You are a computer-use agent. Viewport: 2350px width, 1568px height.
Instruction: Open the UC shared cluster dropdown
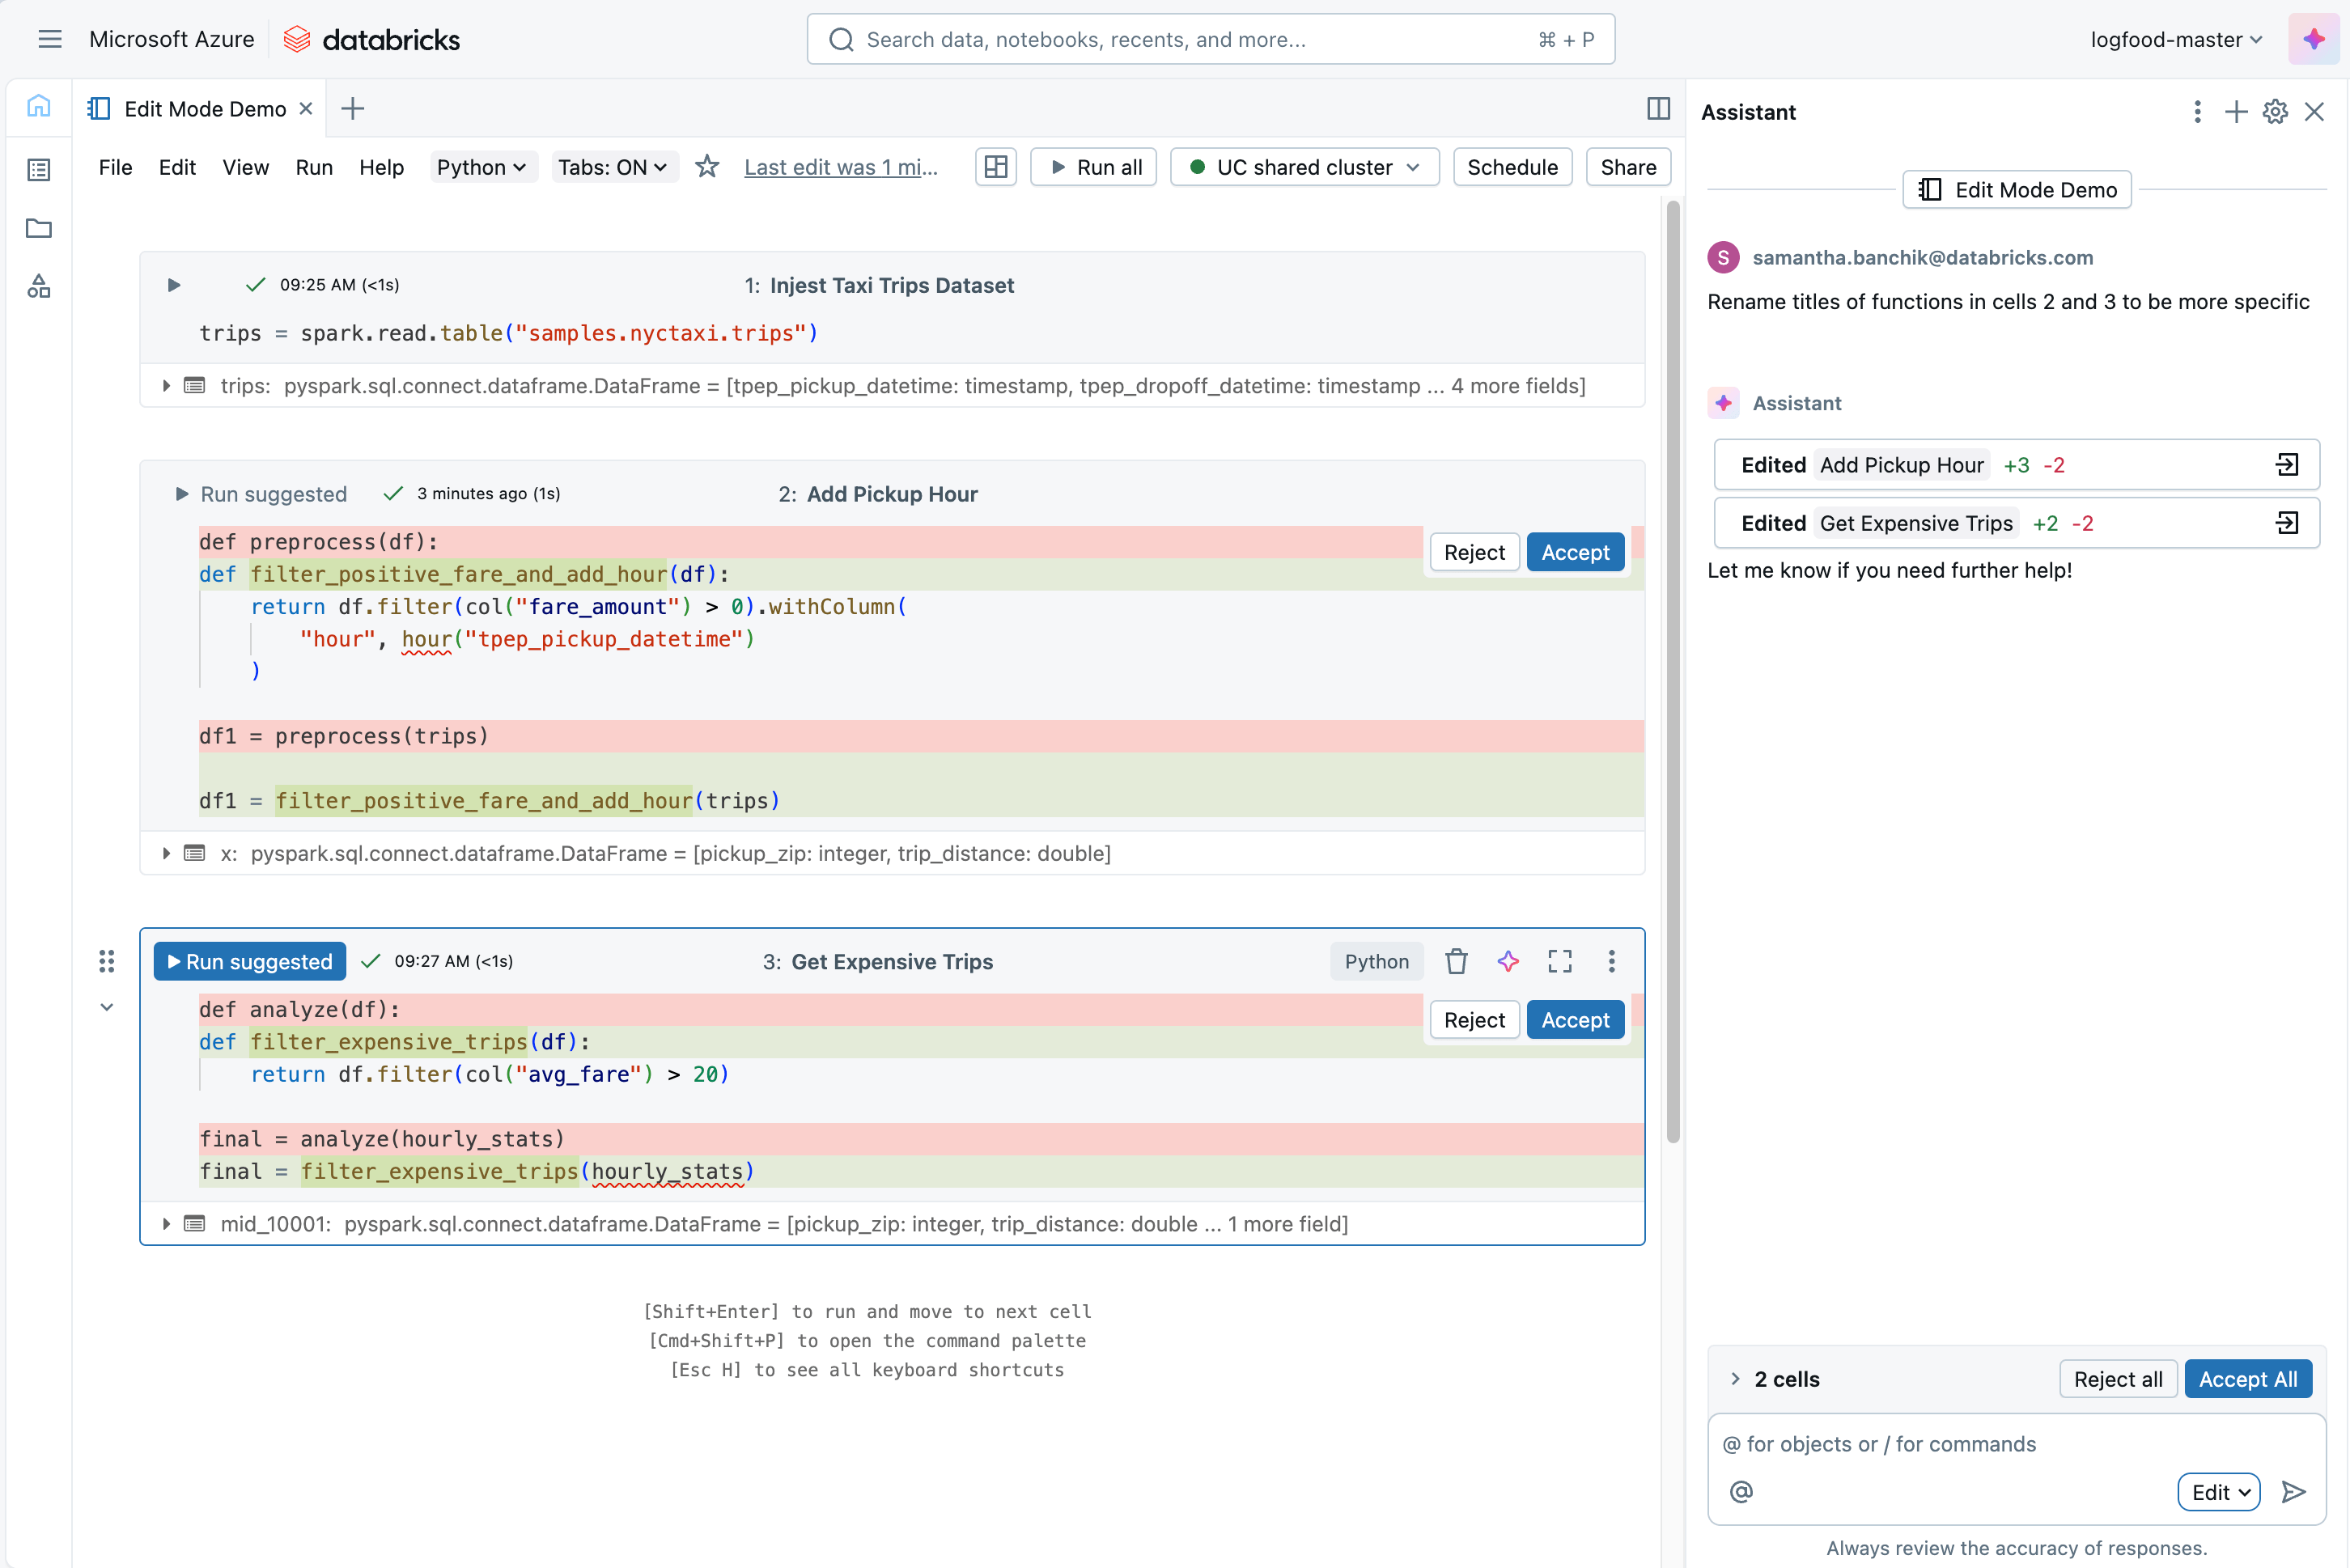(1304, 167)
